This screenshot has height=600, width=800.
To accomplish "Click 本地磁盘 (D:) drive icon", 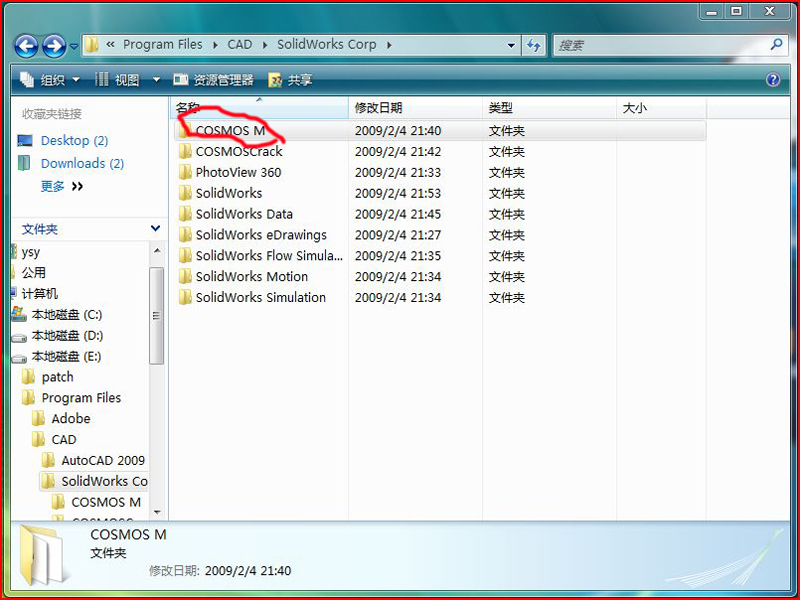I will tap(19, 336).
